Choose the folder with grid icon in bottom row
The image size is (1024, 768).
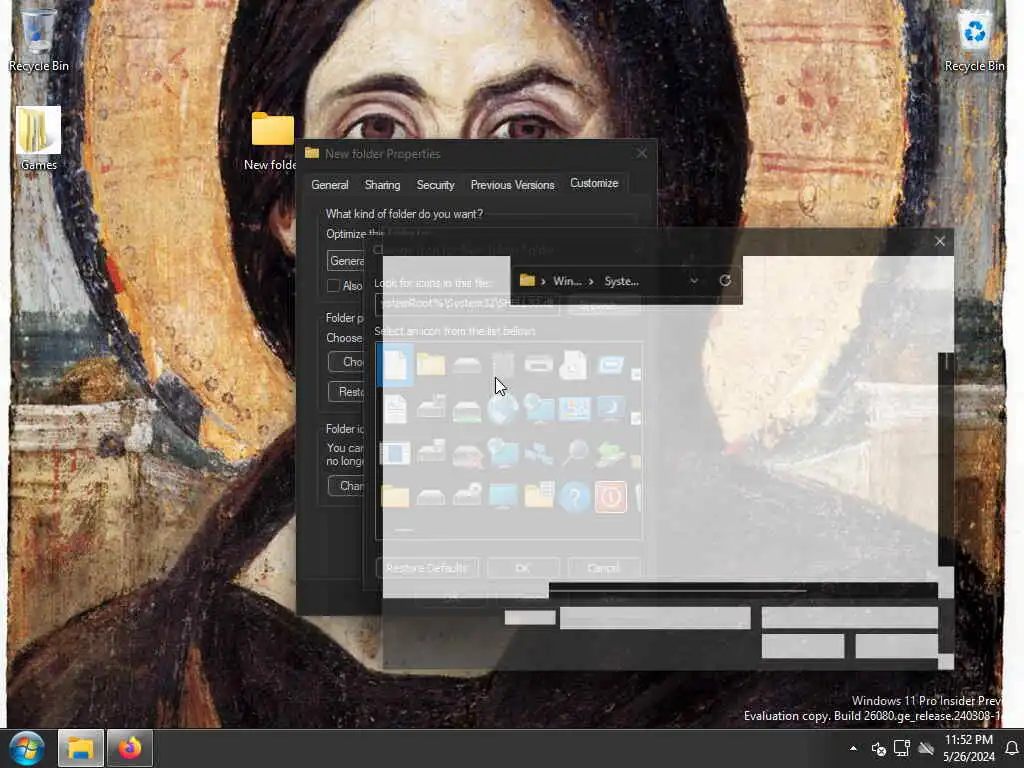coord(539,496)
